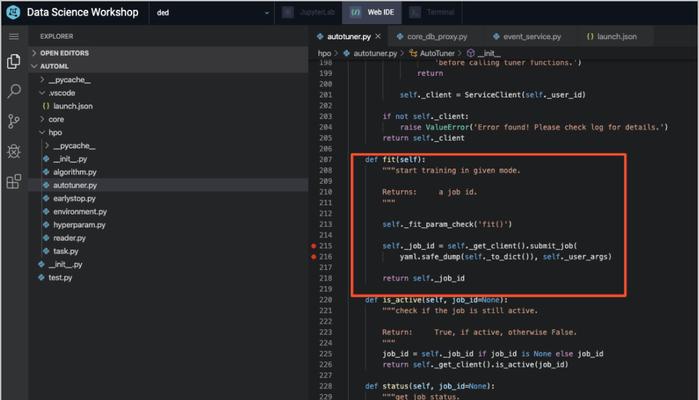
Task: Click the Python file icon beside algorithm.py
Action: click(46, 172)
